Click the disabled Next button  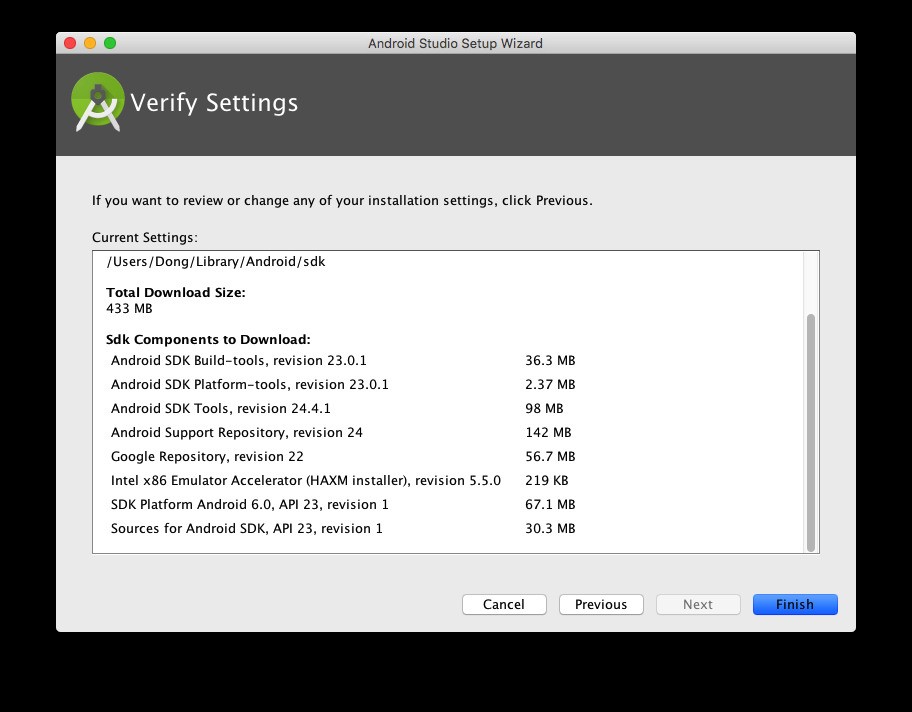[x=698, y=604]
